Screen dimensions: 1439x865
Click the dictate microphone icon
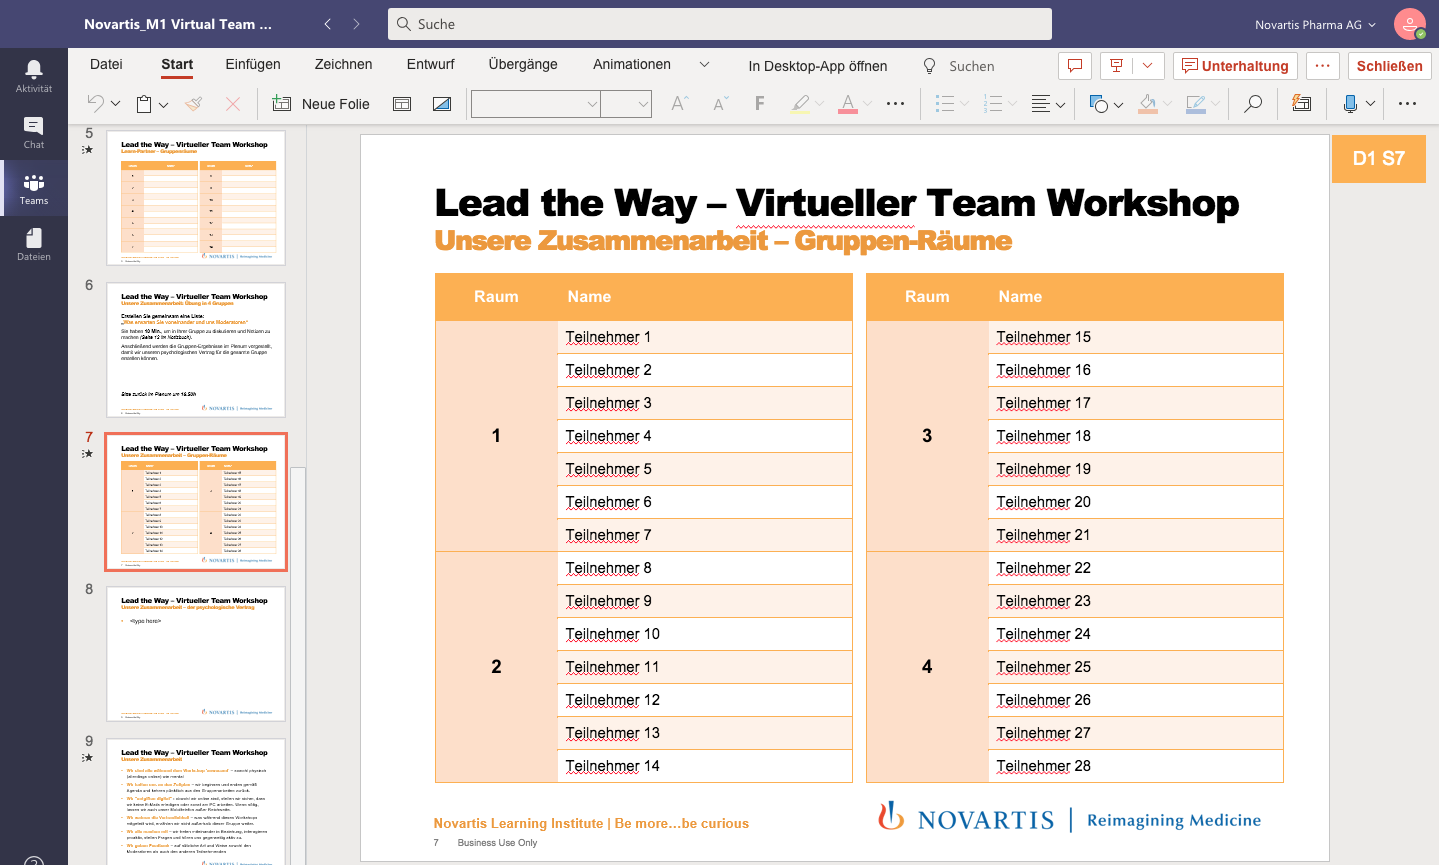pos(1350,103)
